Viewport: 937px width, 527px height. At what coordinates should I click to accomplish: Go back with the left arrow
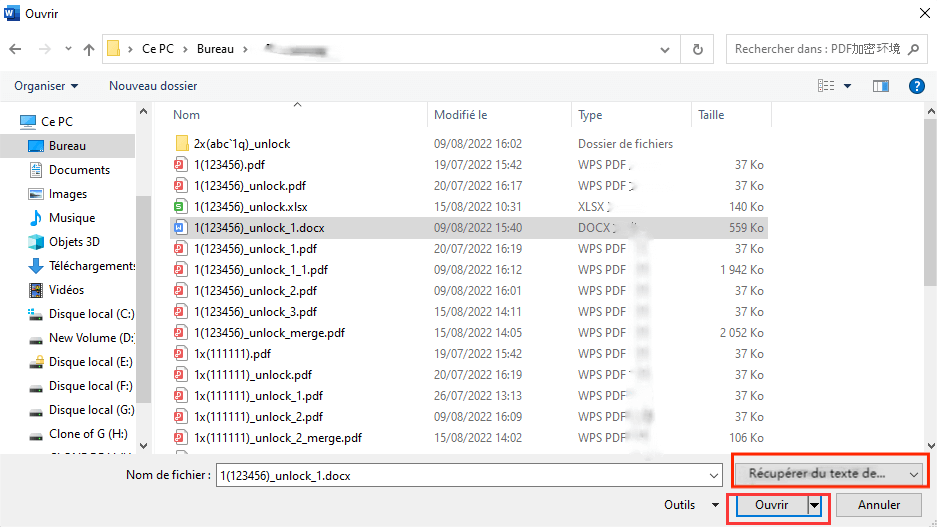click(x=16, y=49)
